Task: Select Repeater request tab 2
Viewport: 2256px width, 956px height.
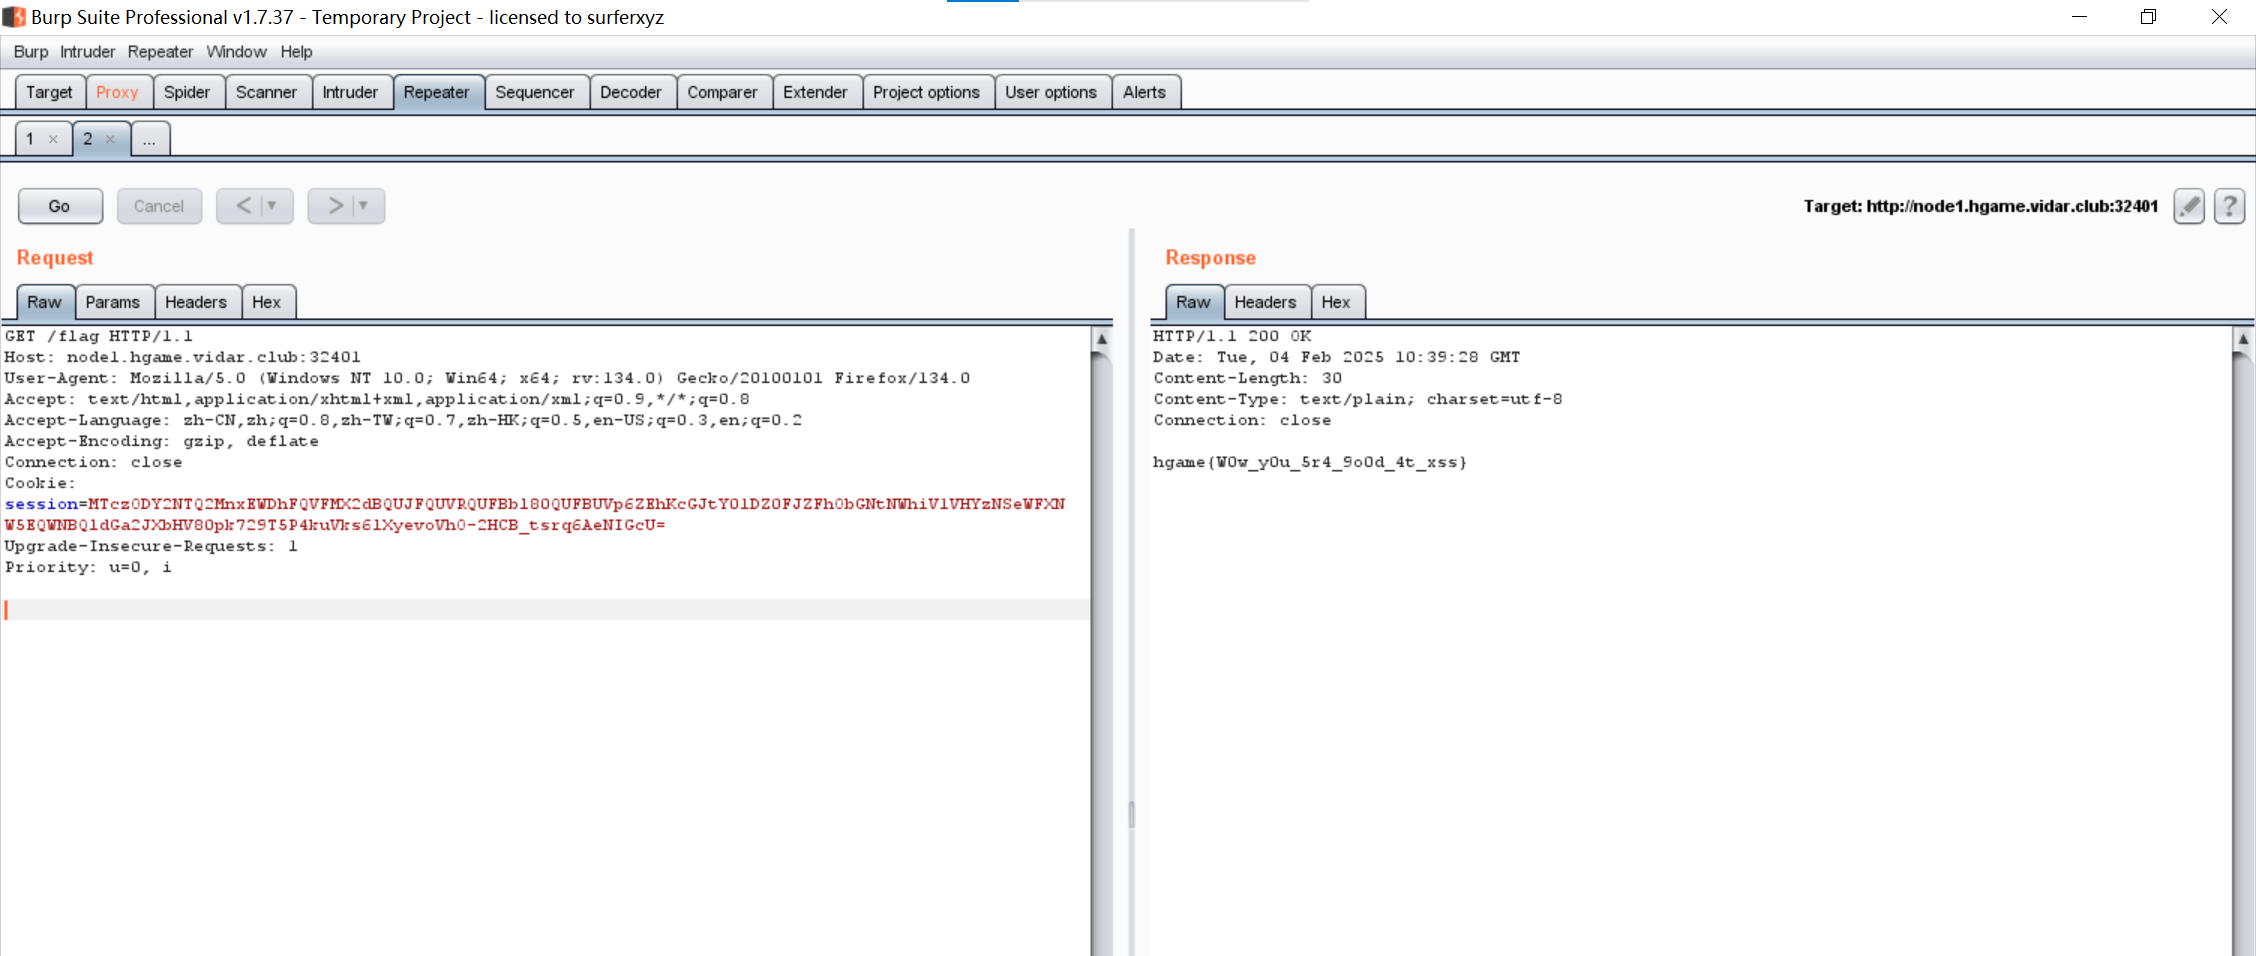Action: pos(88,139)
